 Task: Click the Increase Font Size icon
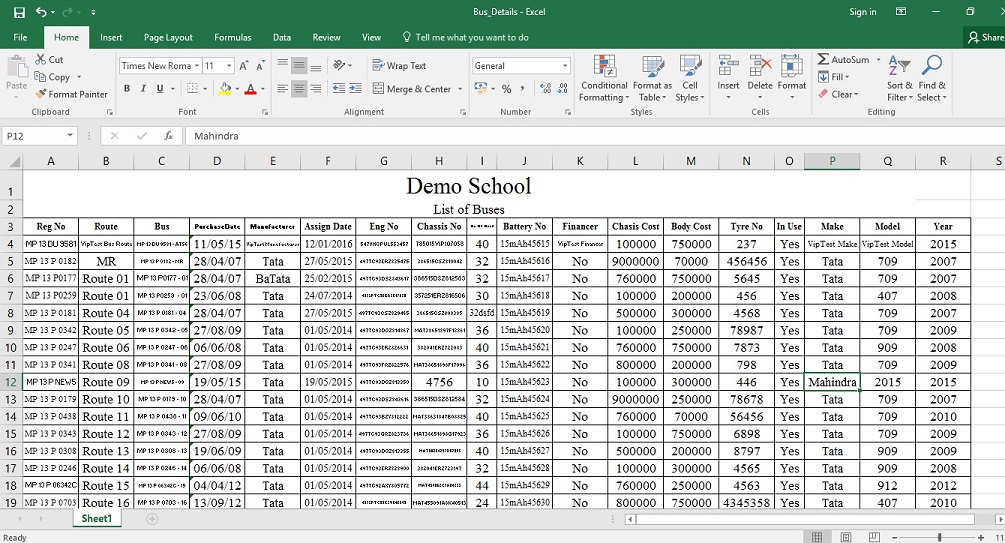(244, 66)
